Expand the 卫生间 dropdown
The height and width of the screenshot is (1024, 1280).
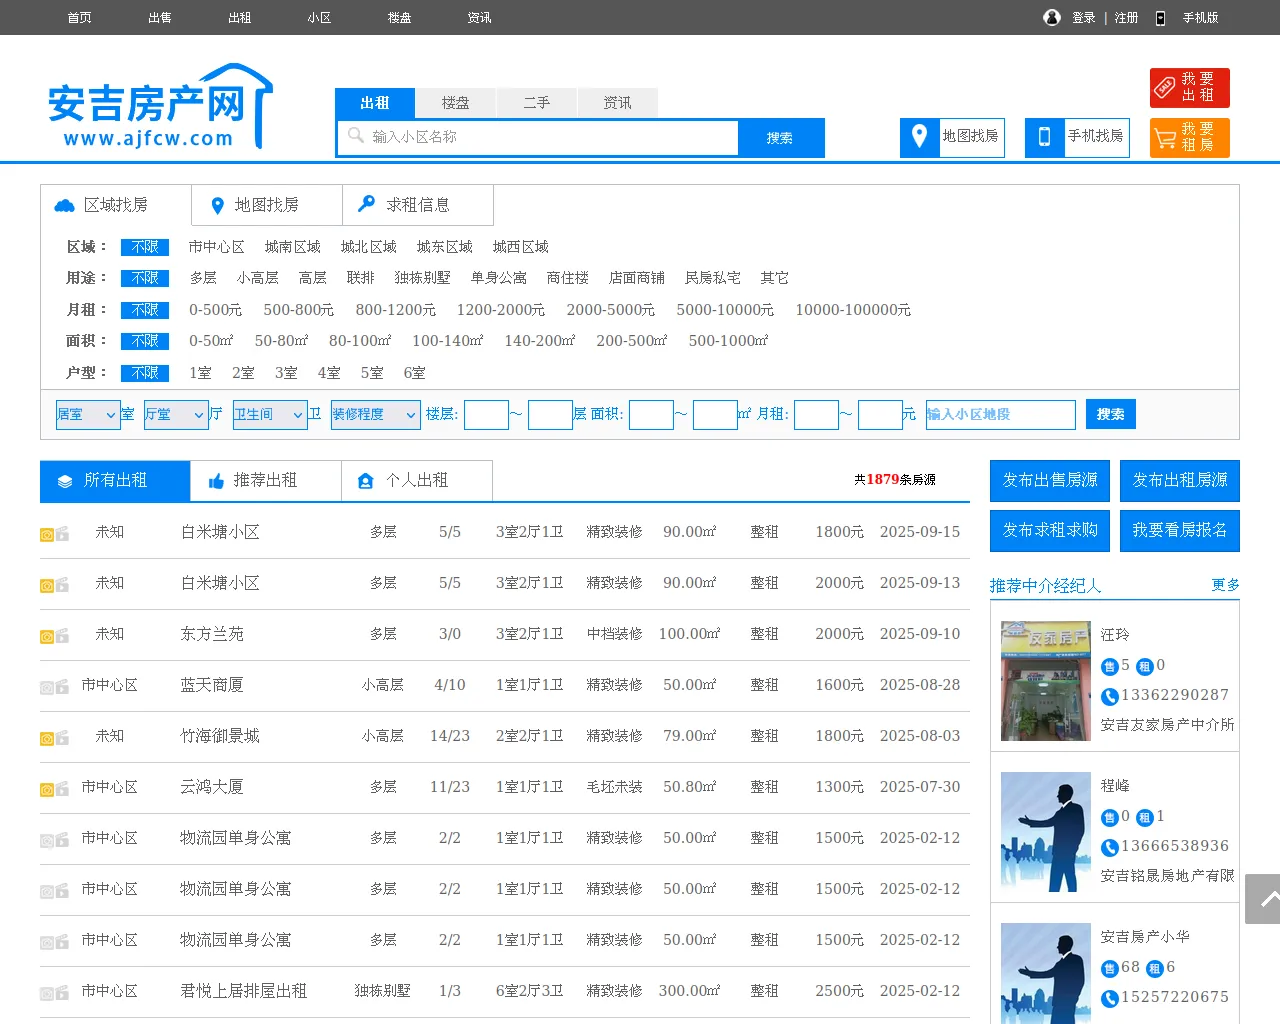269,415
